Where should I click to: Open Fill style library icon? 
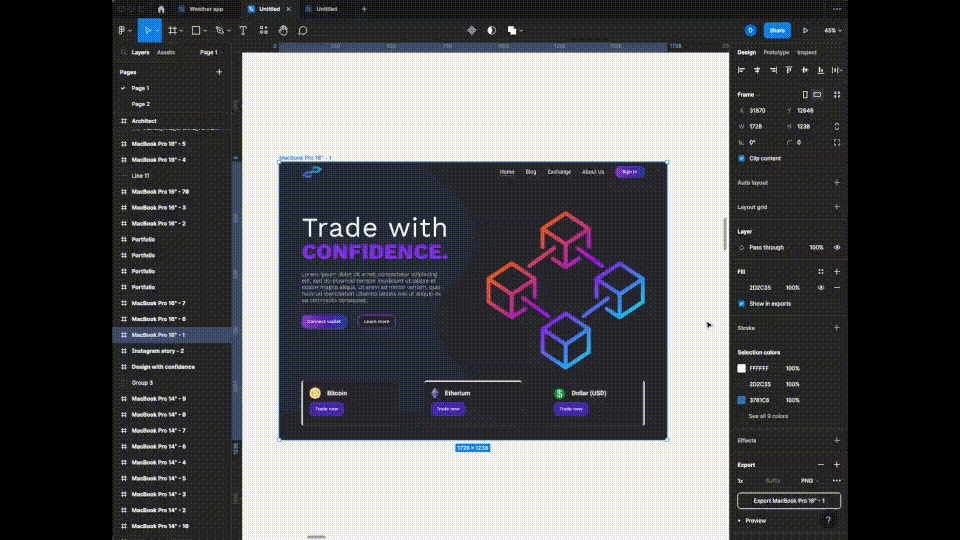(821, 272)
